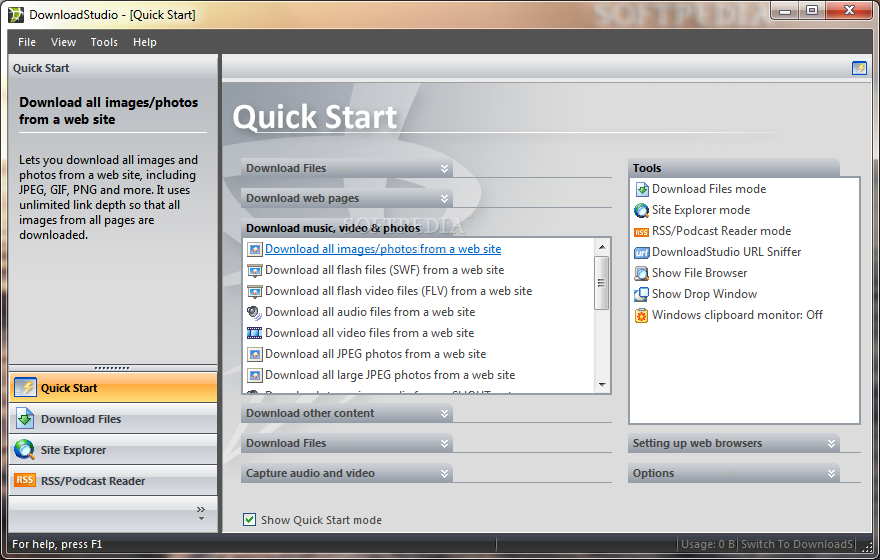Click Site Explorer mode in Tools
The image size is (880, 560).
coord(701,210)
